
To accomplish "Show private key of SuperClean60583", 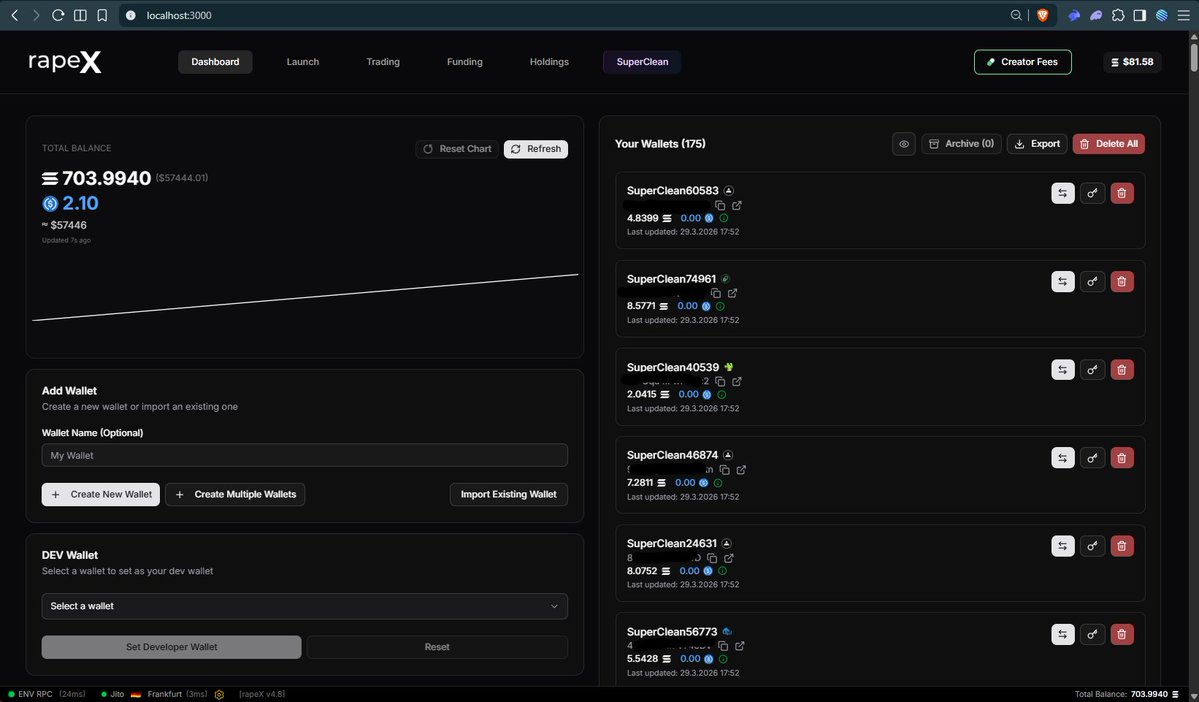I will click(x=1092, y=193).
